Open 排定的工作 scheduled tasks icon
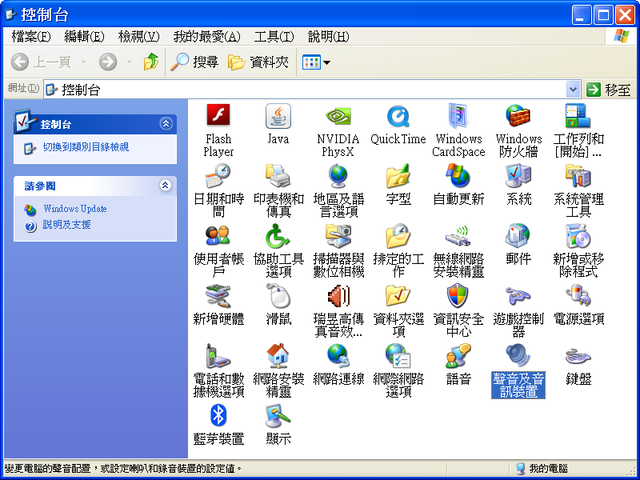 pos(398,236)
